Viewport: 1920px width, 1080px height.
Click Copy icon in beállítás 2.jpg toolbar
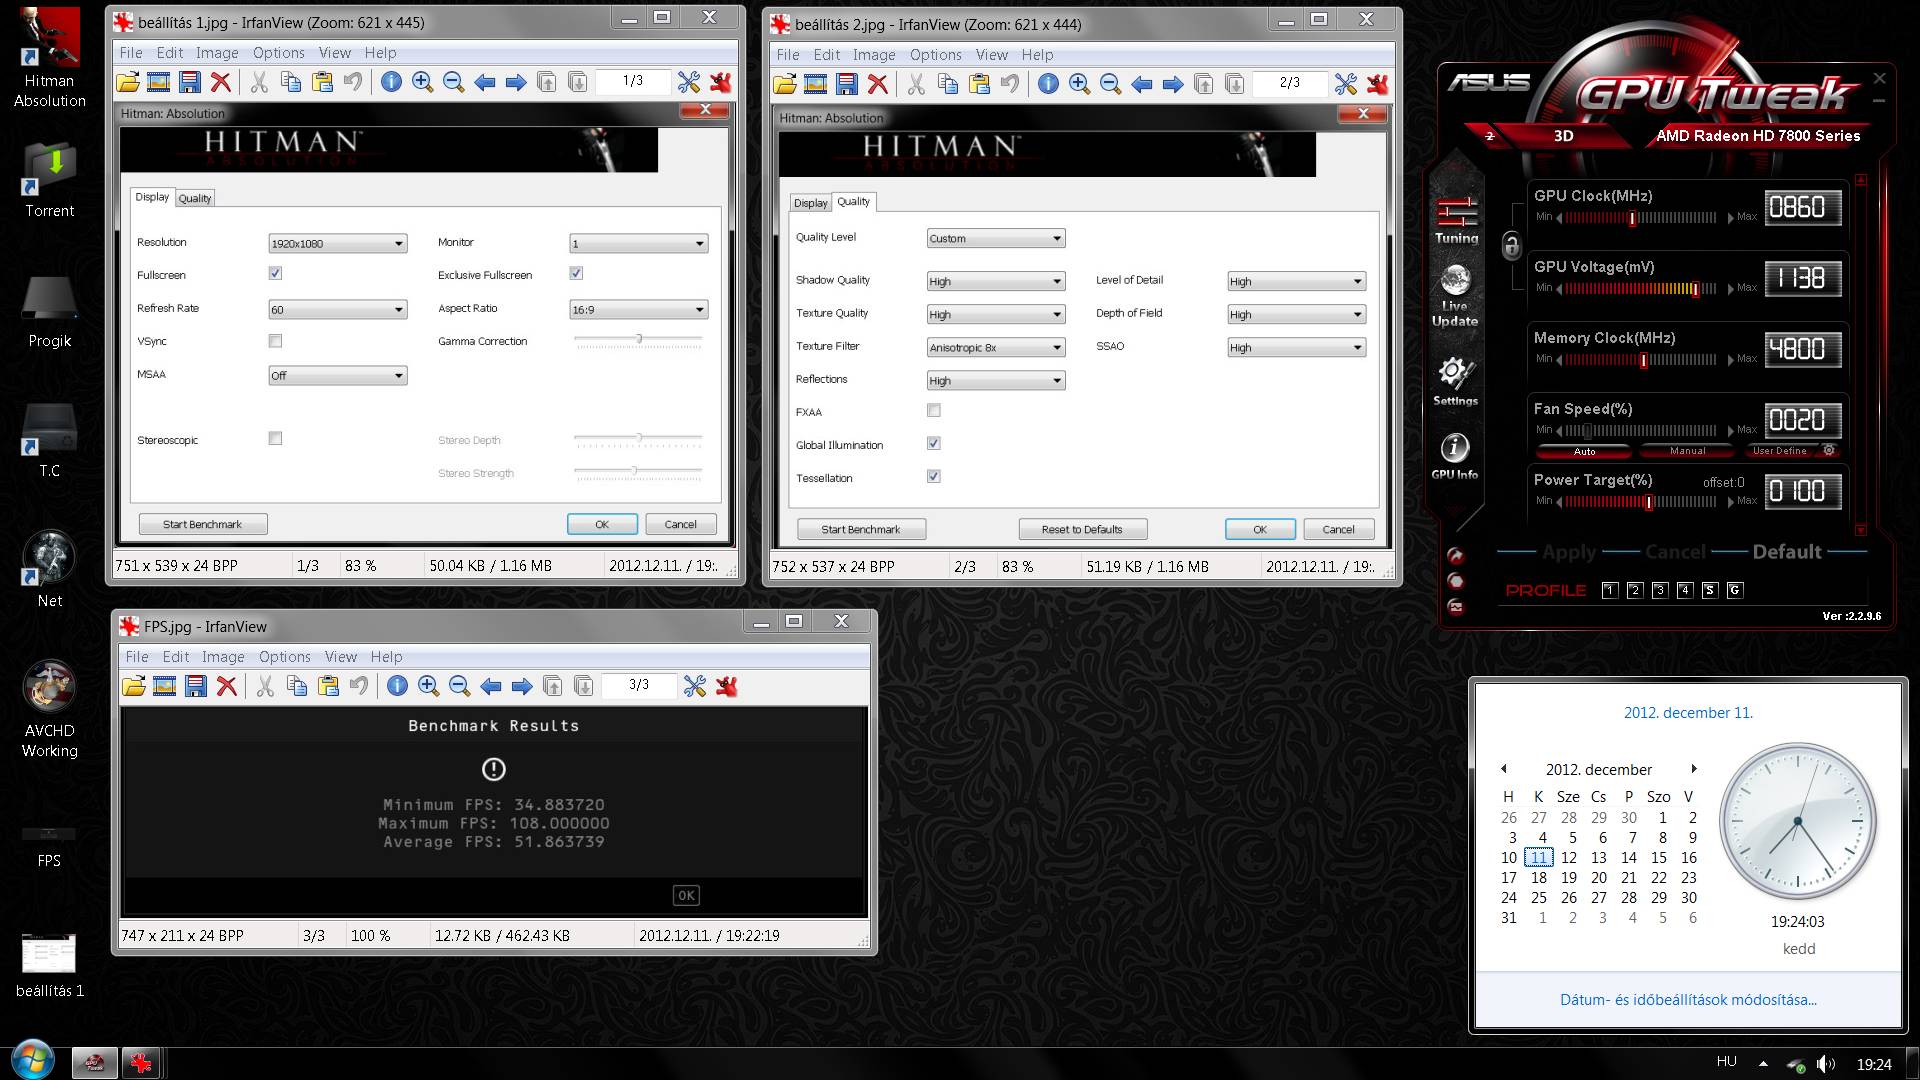point(948,84)
